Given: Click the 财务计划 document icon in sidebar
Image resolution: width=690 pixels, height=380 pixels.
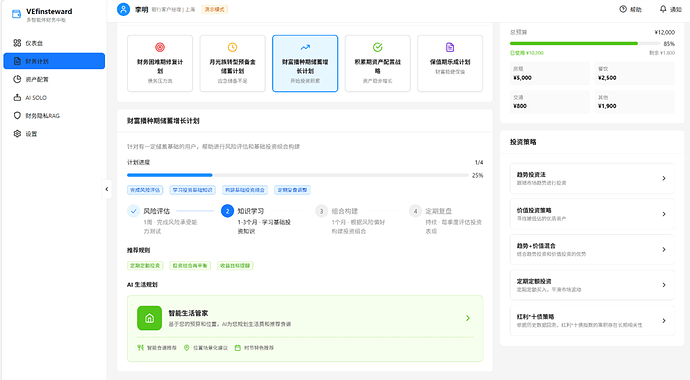Looking at the screenshot, I should [17, 61].
